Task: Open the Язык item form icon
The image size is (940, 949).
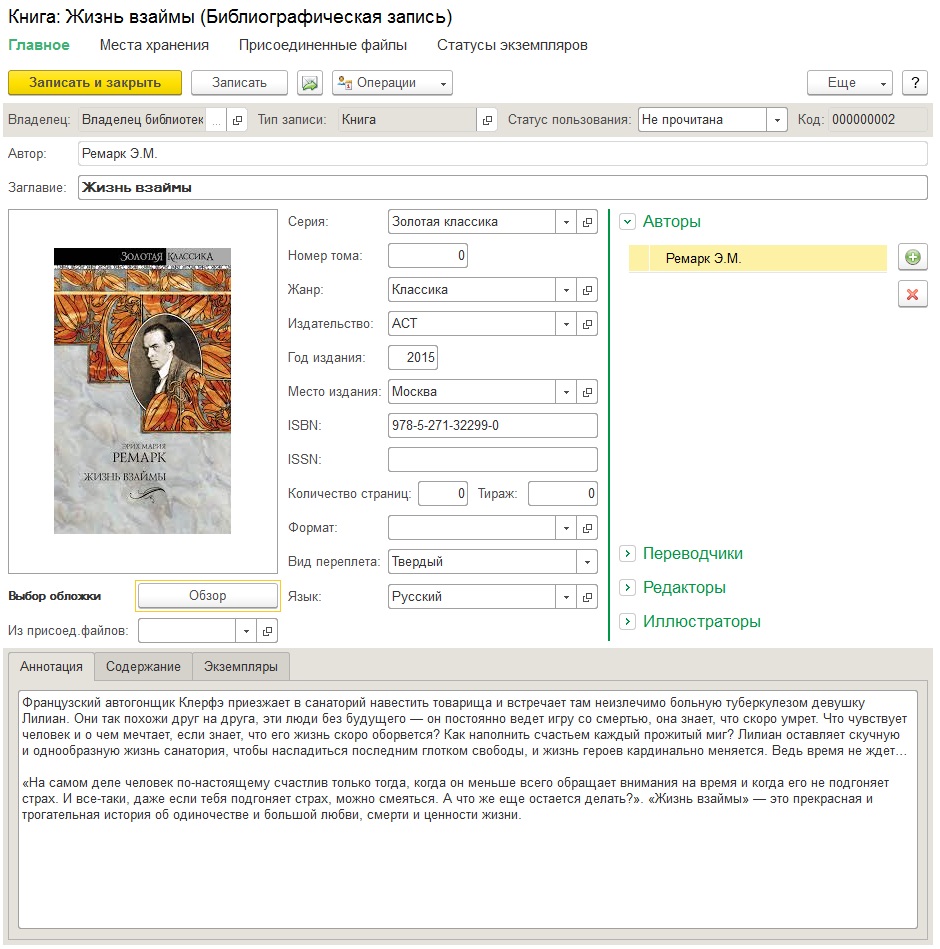Action: [587, 597]
